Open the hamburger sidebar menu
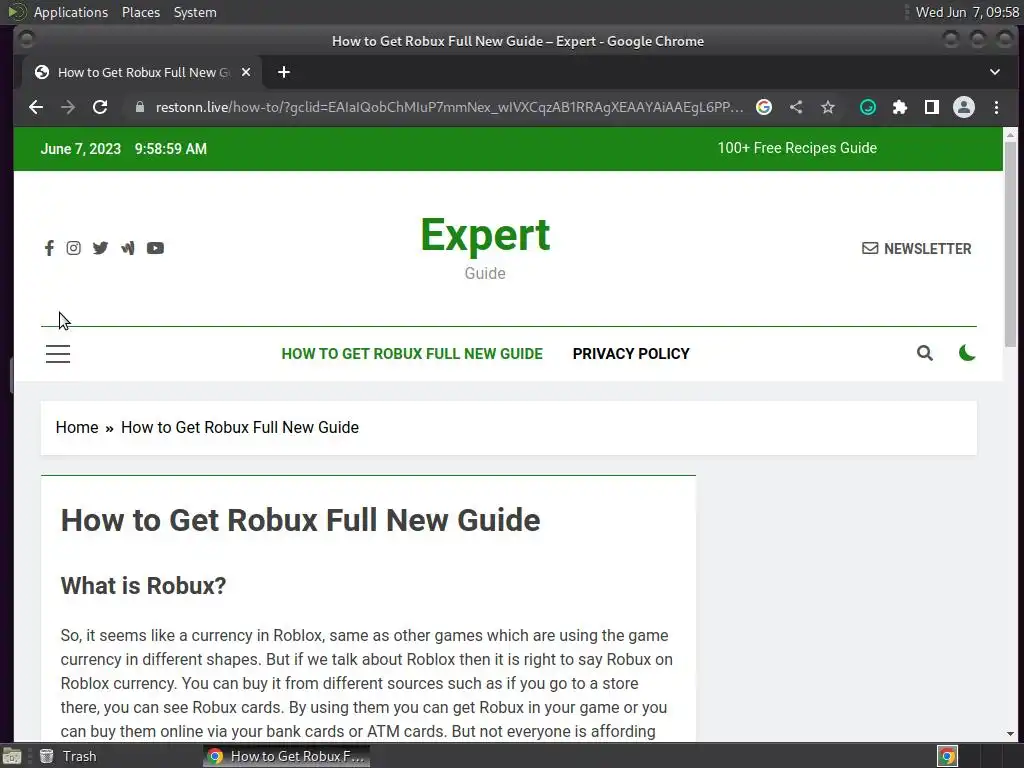Viewport: 1024px width, 768px height. [58, 353]
